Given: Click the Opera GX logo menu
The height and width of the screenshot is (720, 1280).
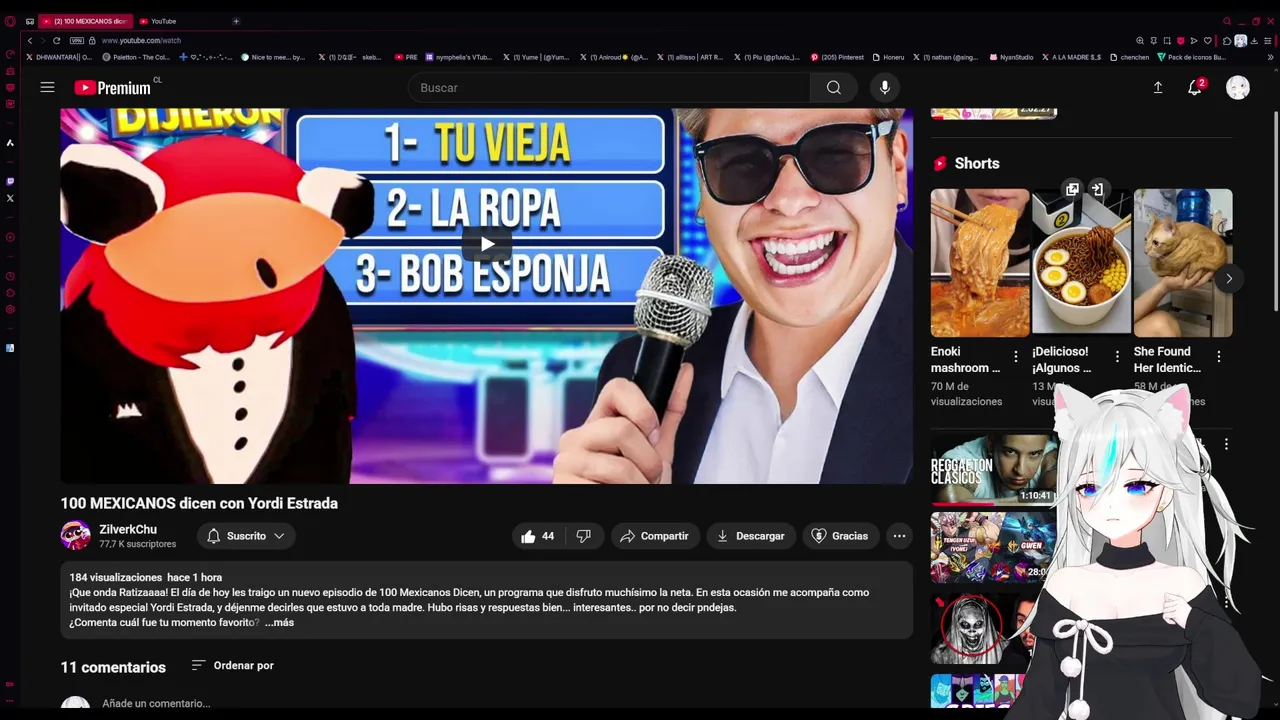Looking at the screenshot, I should coord(10,21).
